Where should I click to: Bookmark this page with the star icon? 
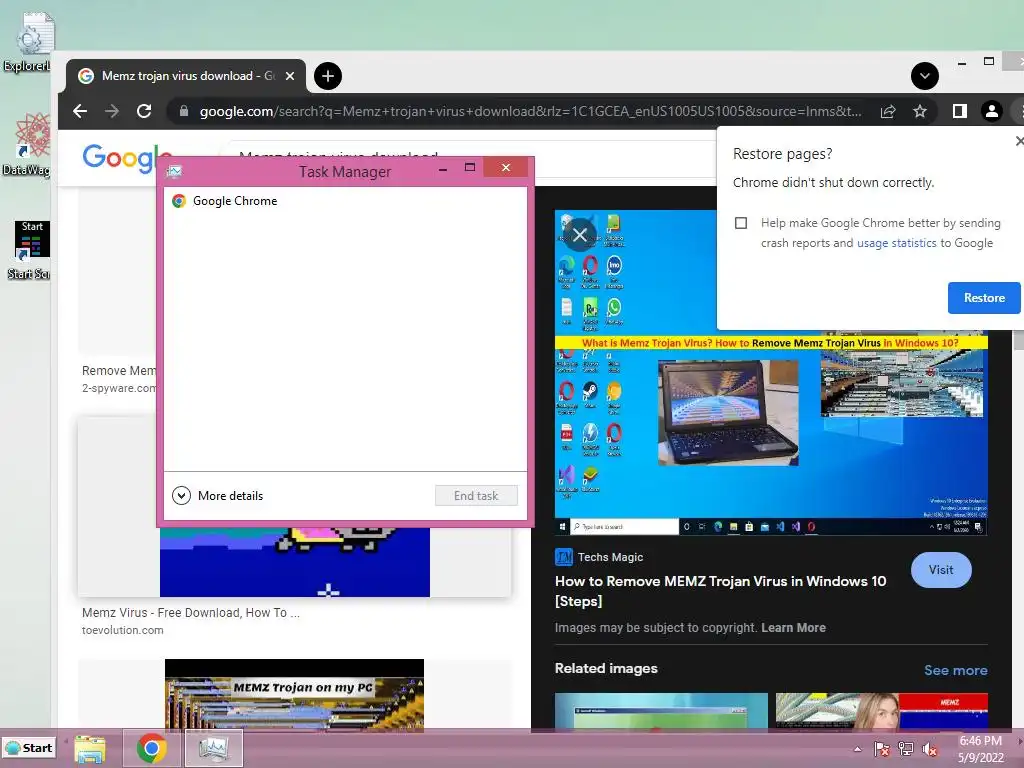pos(920,112)
